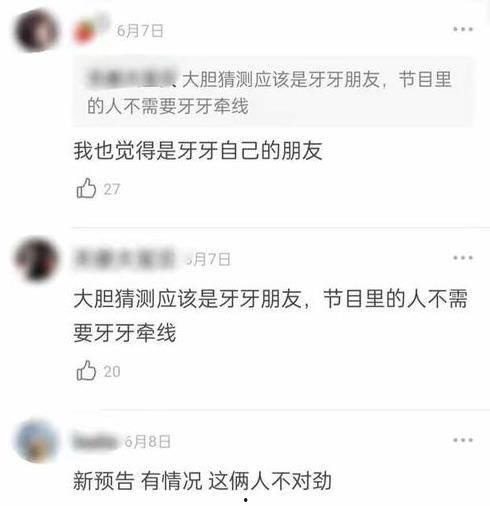The height and width of the screenshot is (506, 490).
Task: Tap the first commenter's red badge icon
Action: click(83, 32)
